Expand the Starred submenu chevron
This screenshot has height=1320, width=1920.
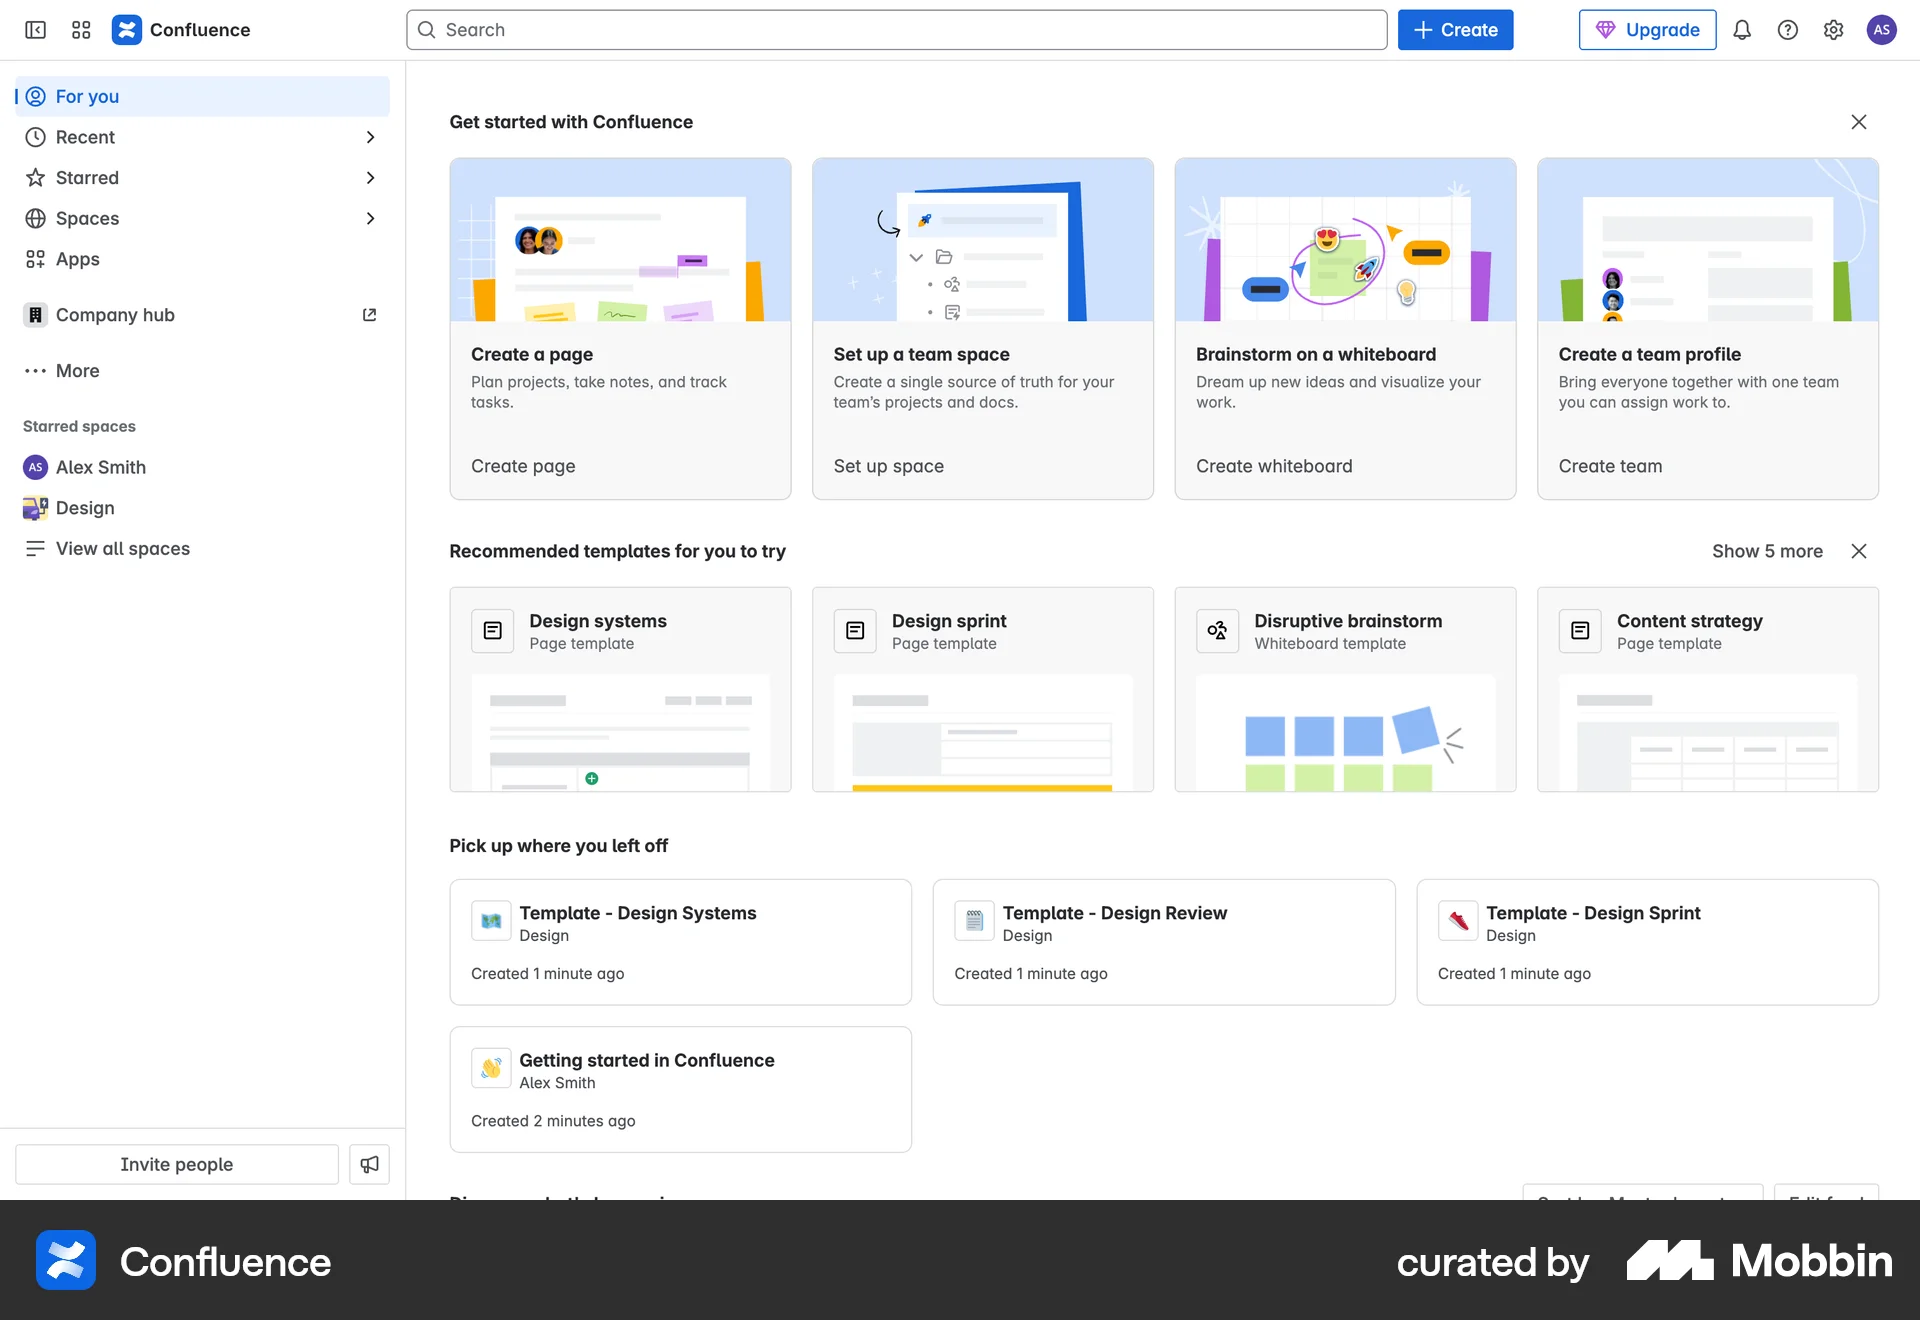pos(370,178)
